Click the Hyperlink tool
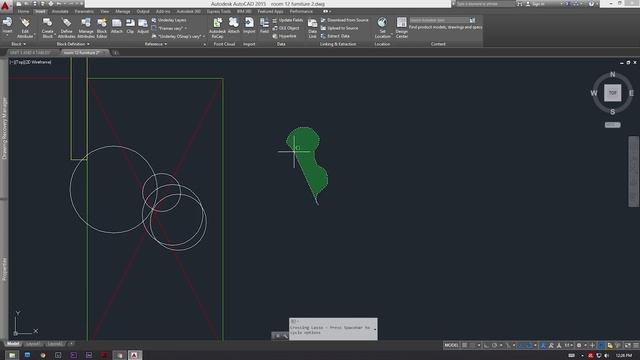Viewport: 640px width, 360px height. pyautogui.click(x=284, y=36)
